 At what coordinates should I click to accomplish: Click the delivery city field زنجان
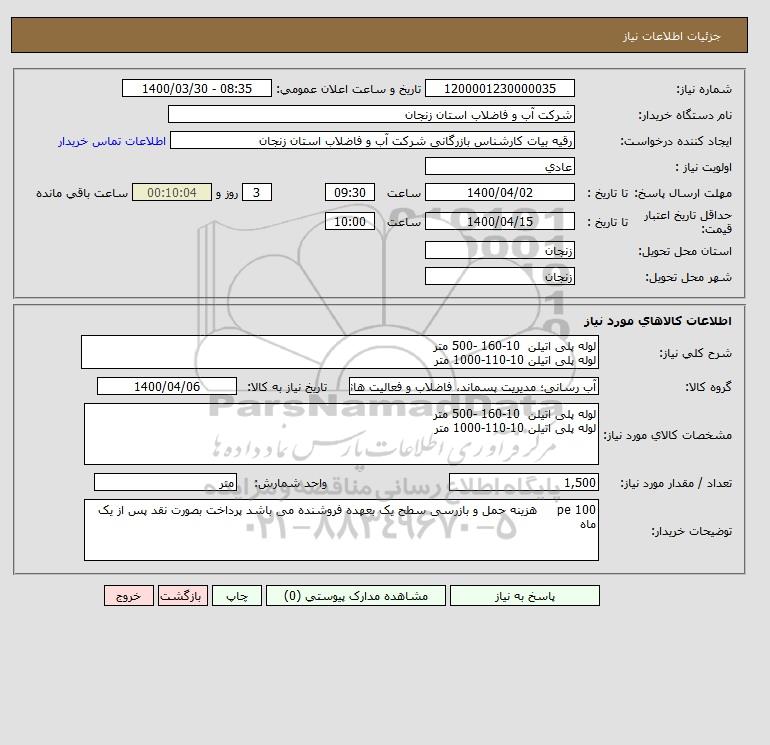tap(499, 276)
